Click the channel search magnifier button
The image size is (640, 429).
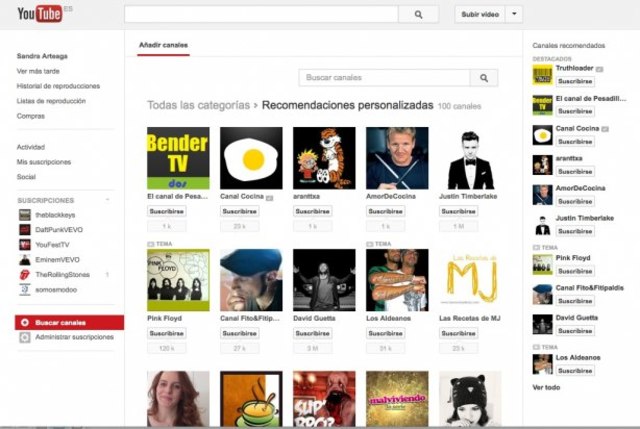click(x=484, y=78)
